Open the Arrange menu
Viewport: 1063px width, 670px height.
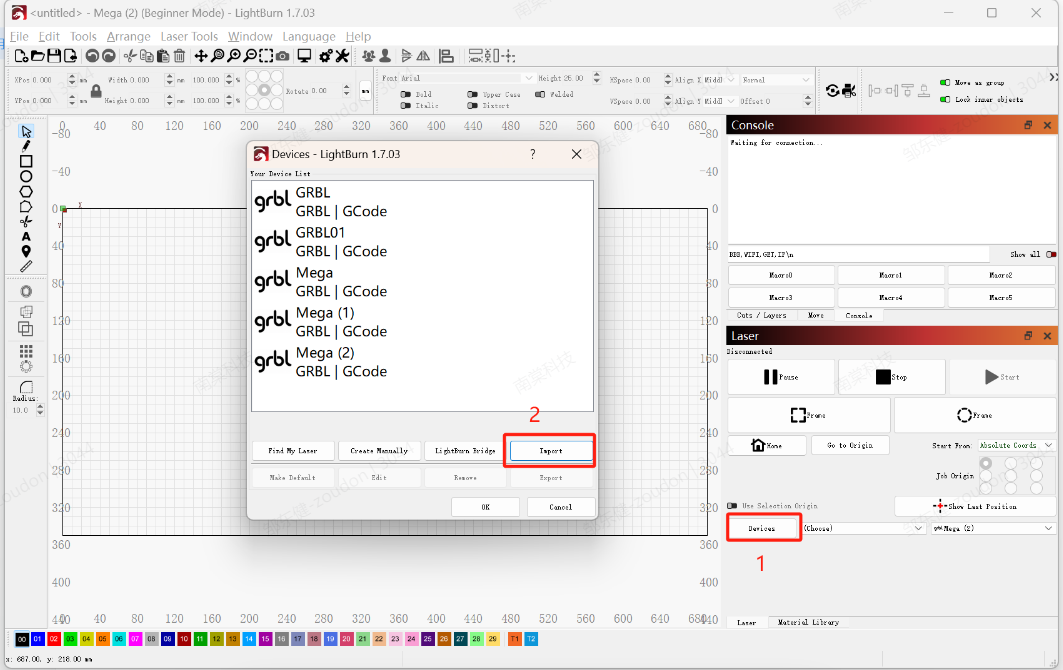128,37
